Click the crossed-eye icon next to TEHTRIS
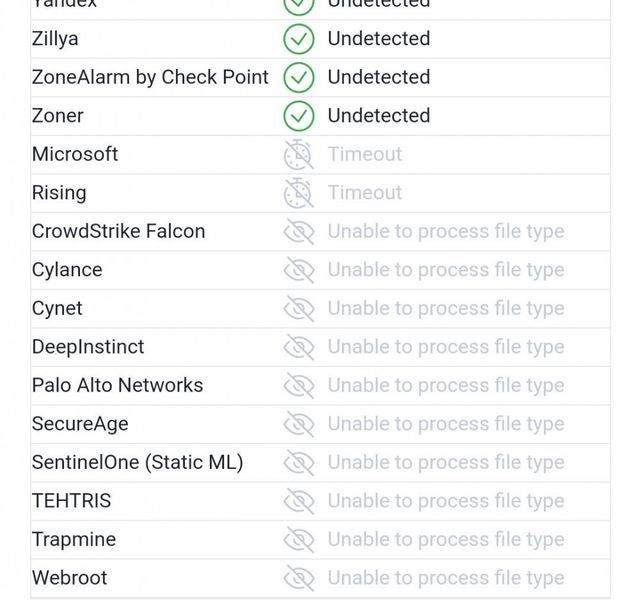This screenshot has width=640, height=605. click(x=298, y=501)
